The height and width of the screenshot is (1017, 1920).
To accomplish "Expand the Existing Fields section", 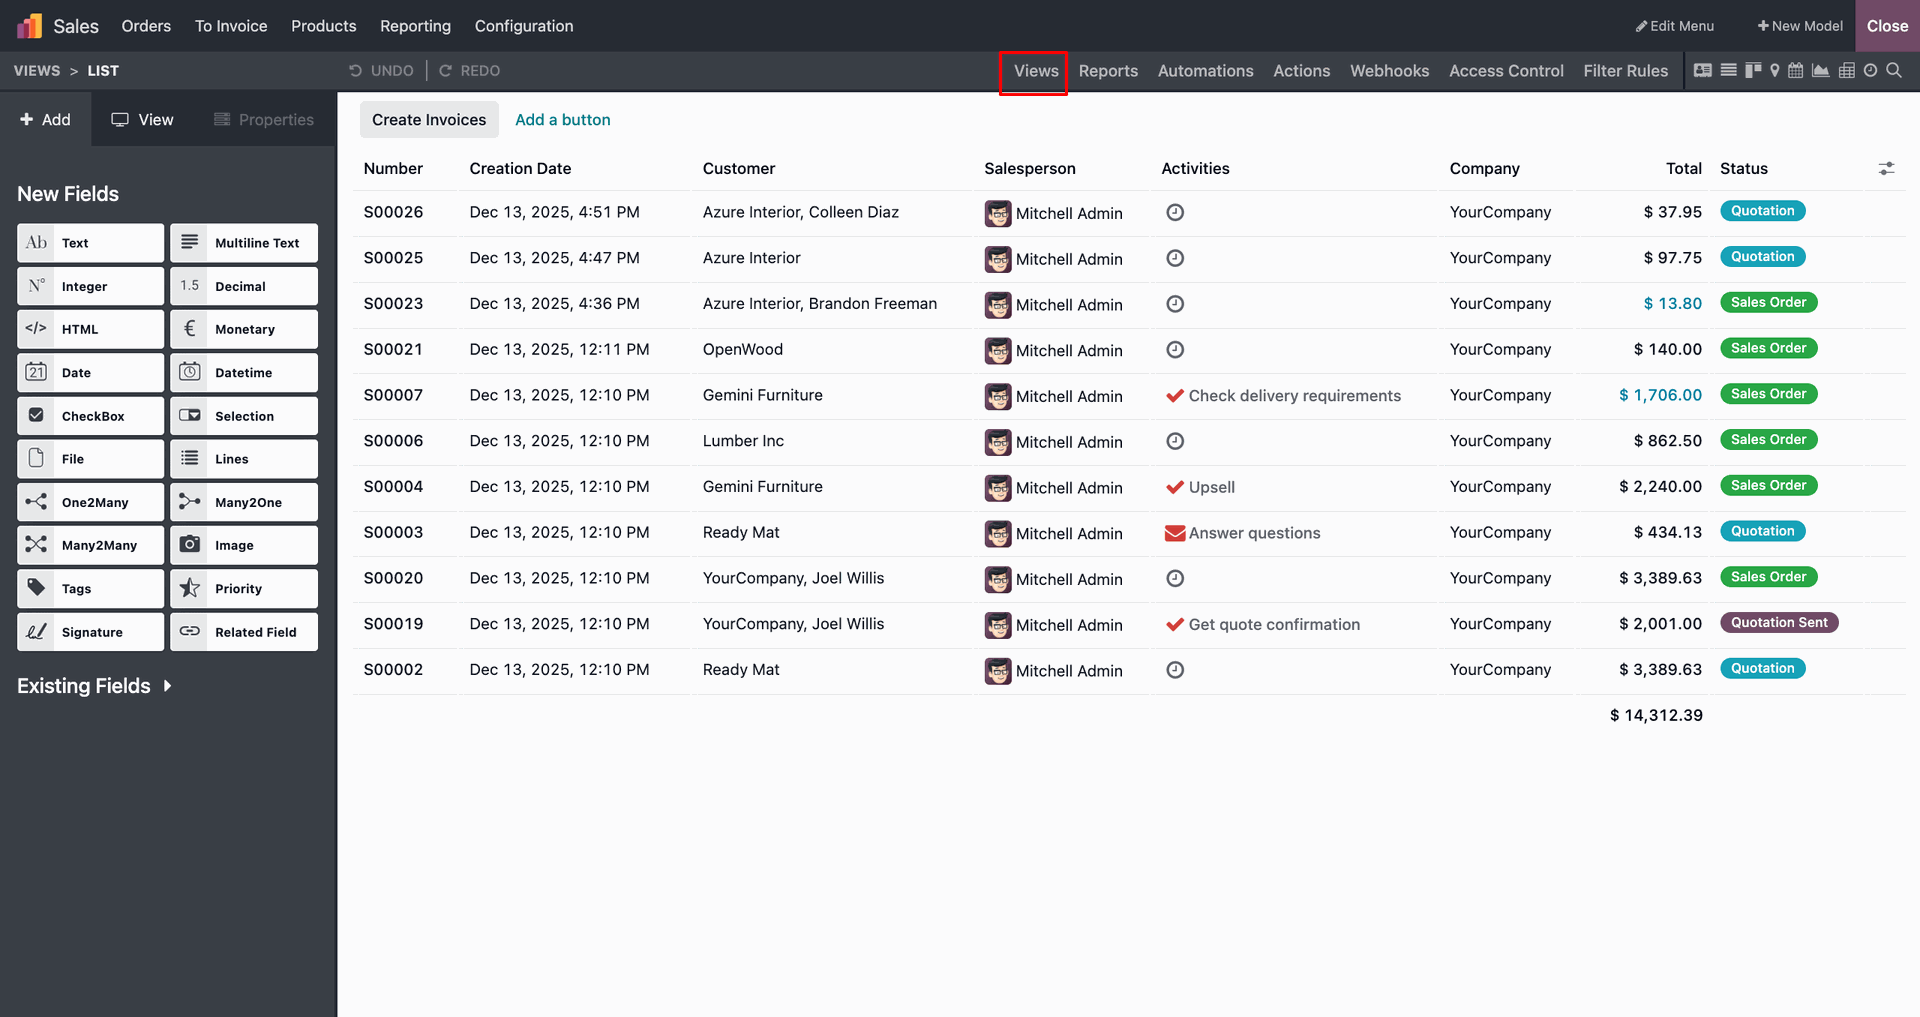I will pyautogui.click(x=94, y=686).
